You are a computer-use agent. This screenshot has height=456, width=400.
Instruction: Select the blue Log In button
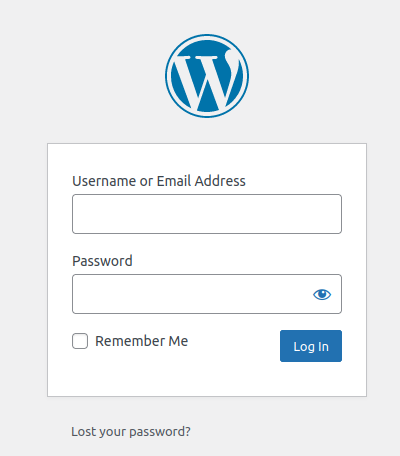pos(311,346)
